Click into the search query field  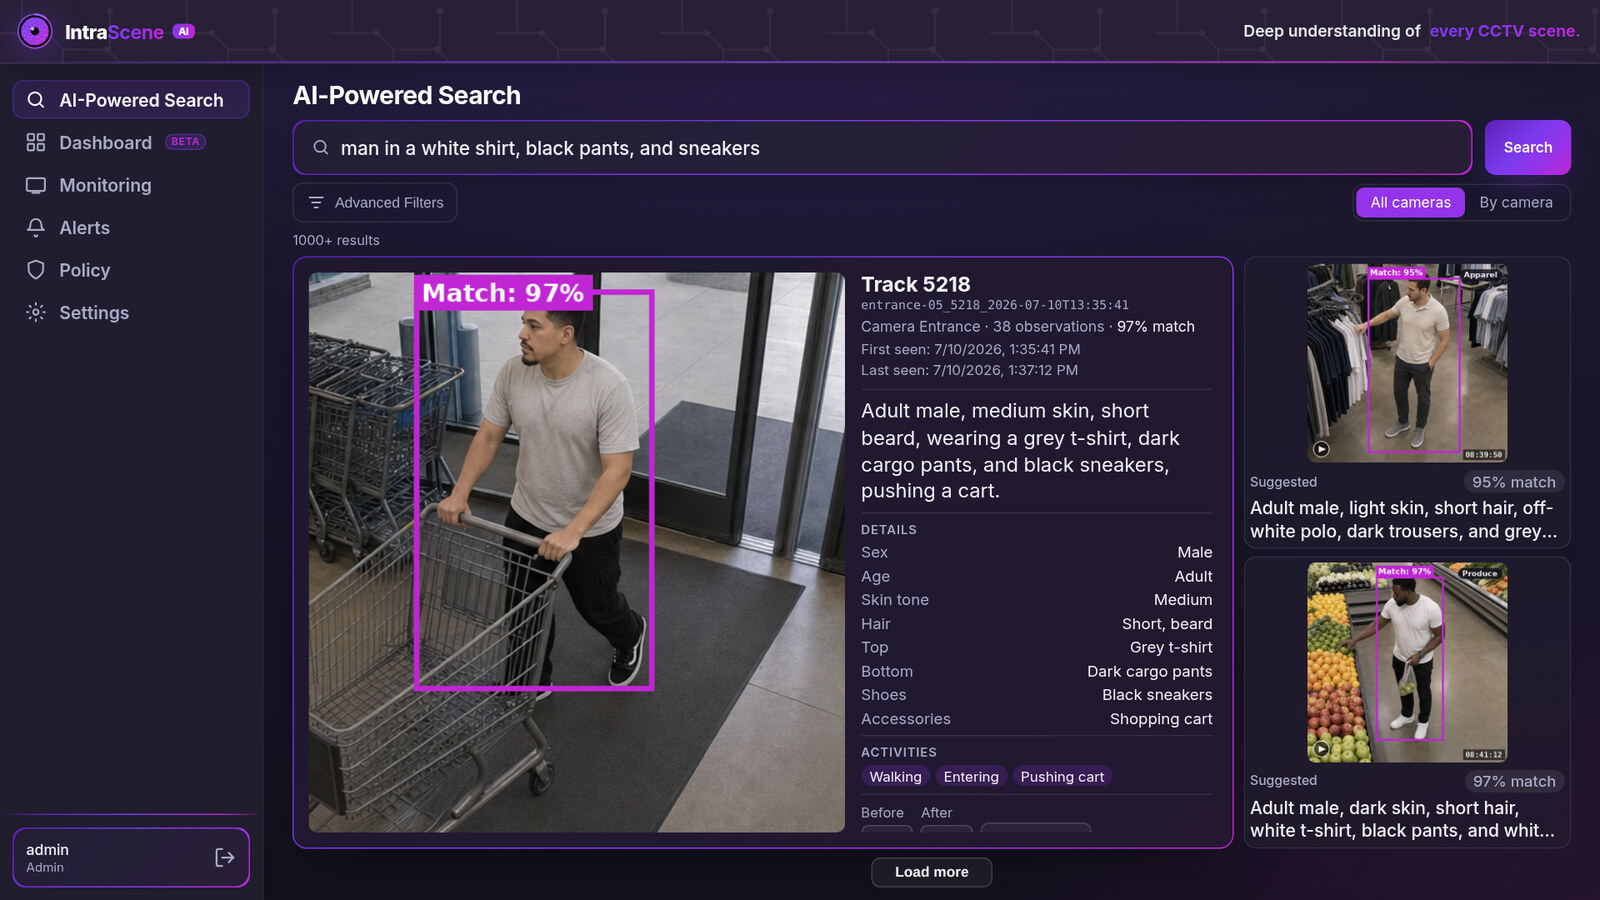[882, 148]
